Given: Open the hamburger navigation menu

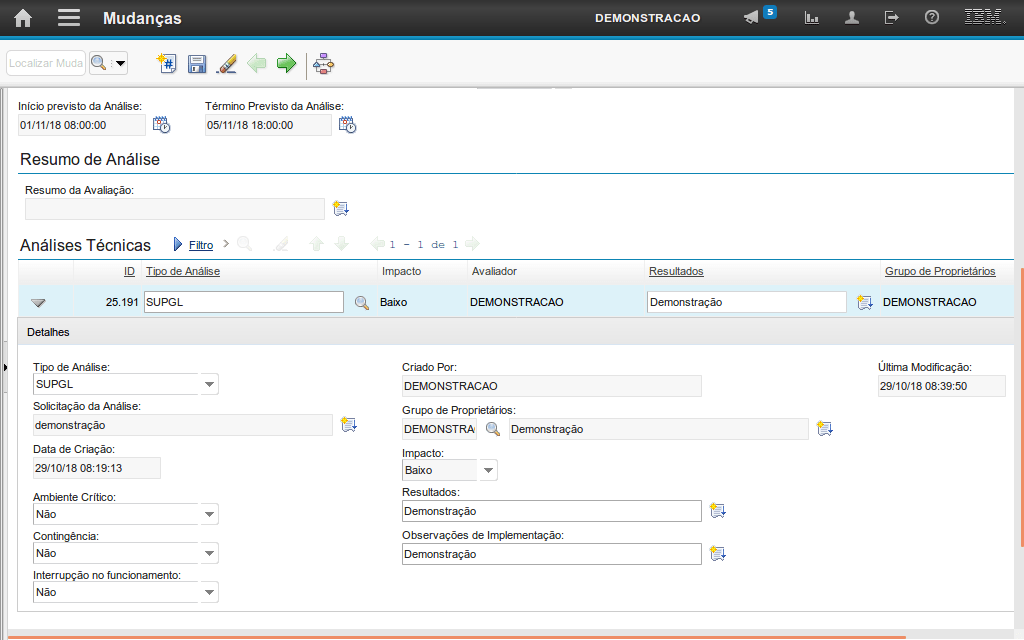Looking at the screenshot, I should (69, 18).
